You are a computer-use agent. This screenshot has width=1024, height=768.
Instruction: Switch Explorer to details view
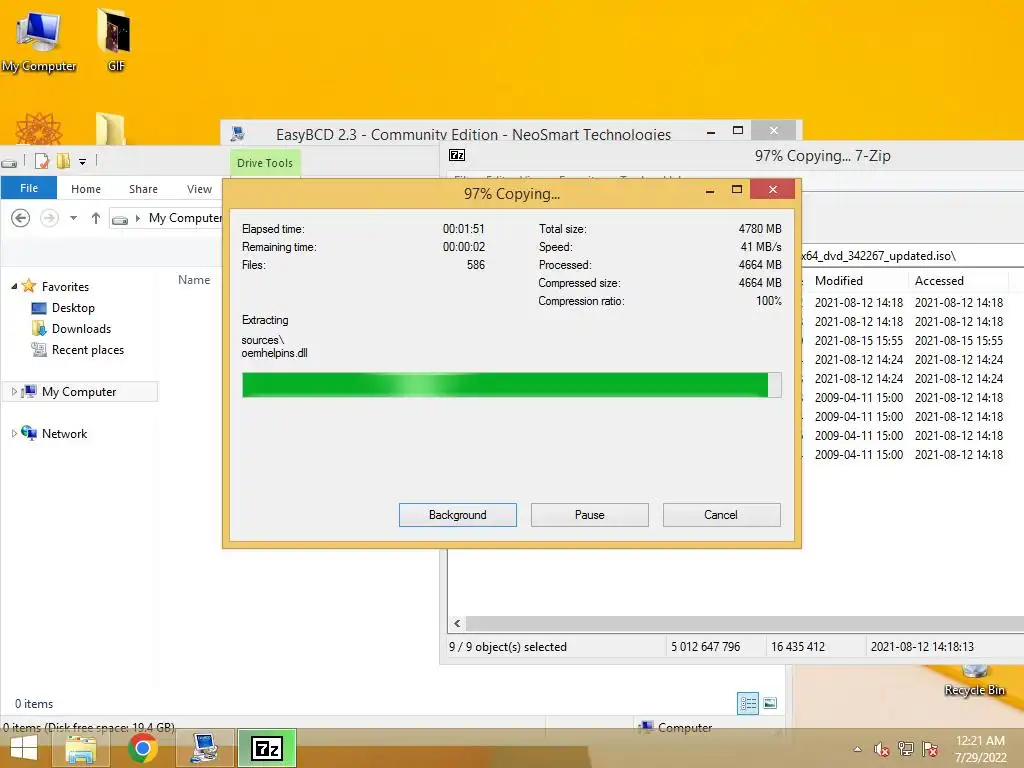point(748,703)
